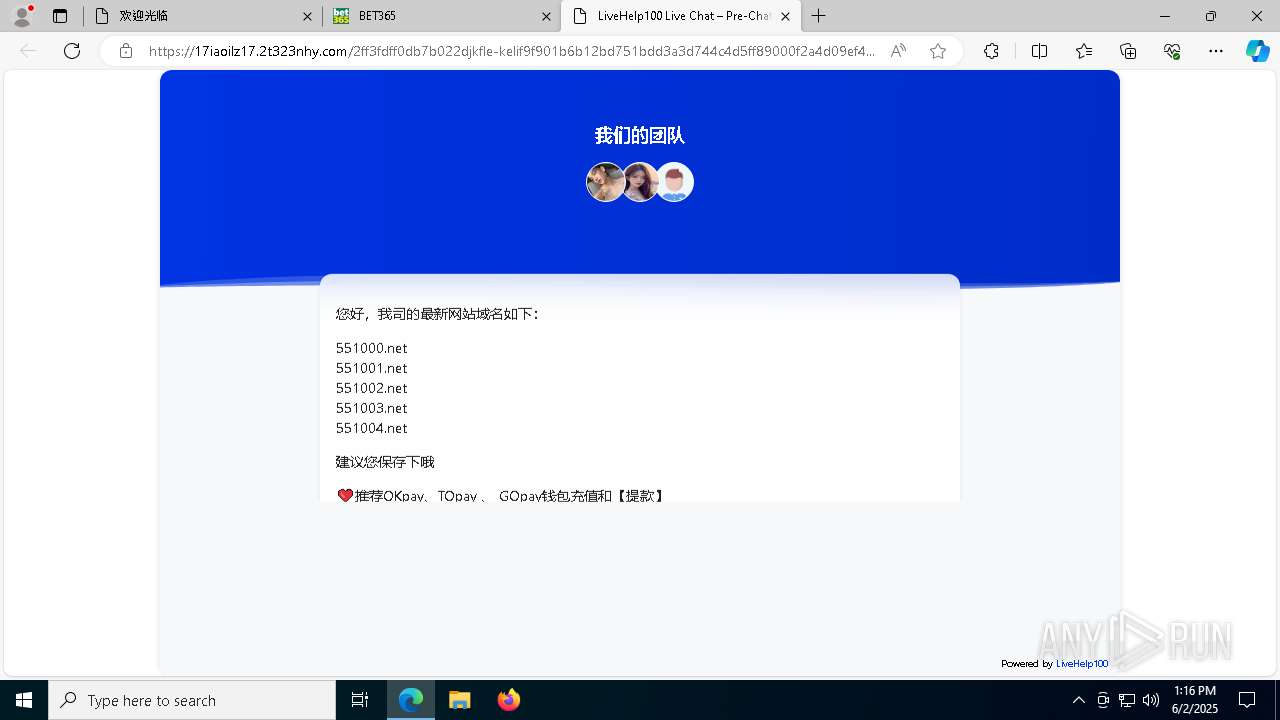Minimize the browser window
Screen dimensions: 1280x720
coord(1165,16)
